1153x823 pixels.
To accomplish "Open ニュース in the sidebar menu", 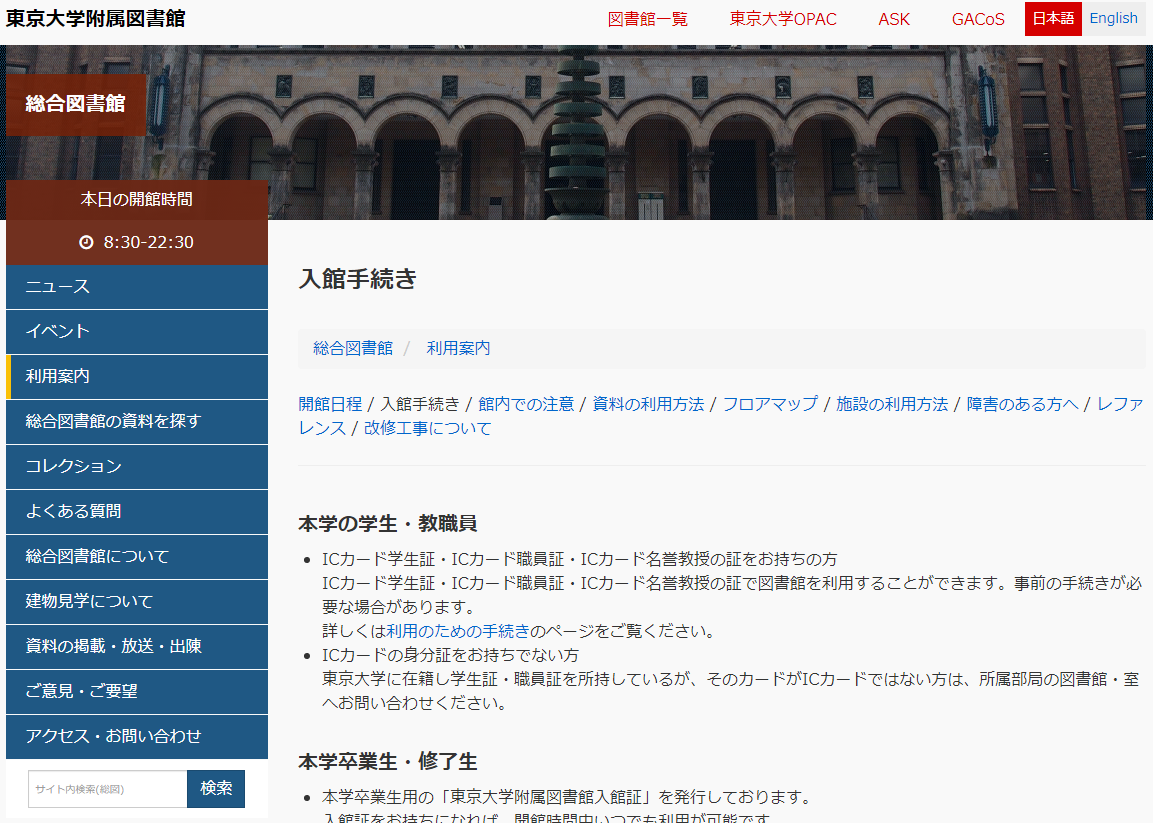I will 58,287.
